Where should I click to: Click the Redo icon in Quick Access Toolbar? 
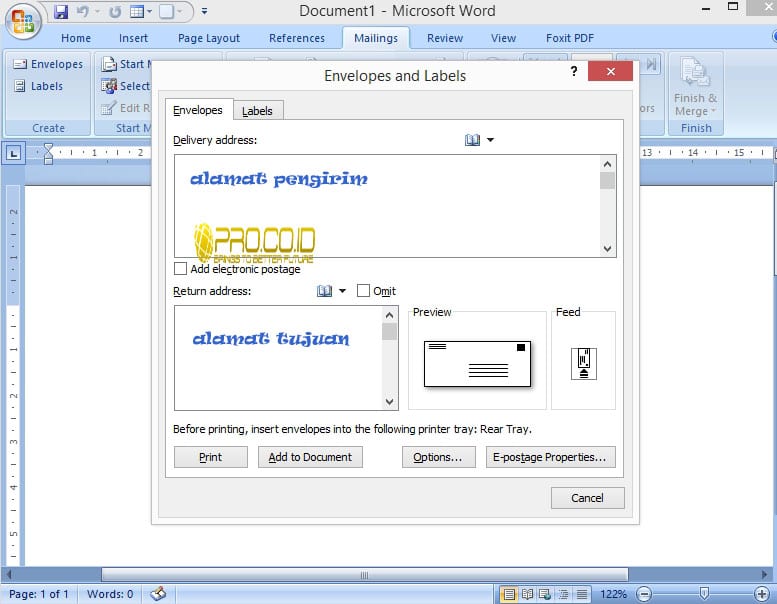click(115, 11)
